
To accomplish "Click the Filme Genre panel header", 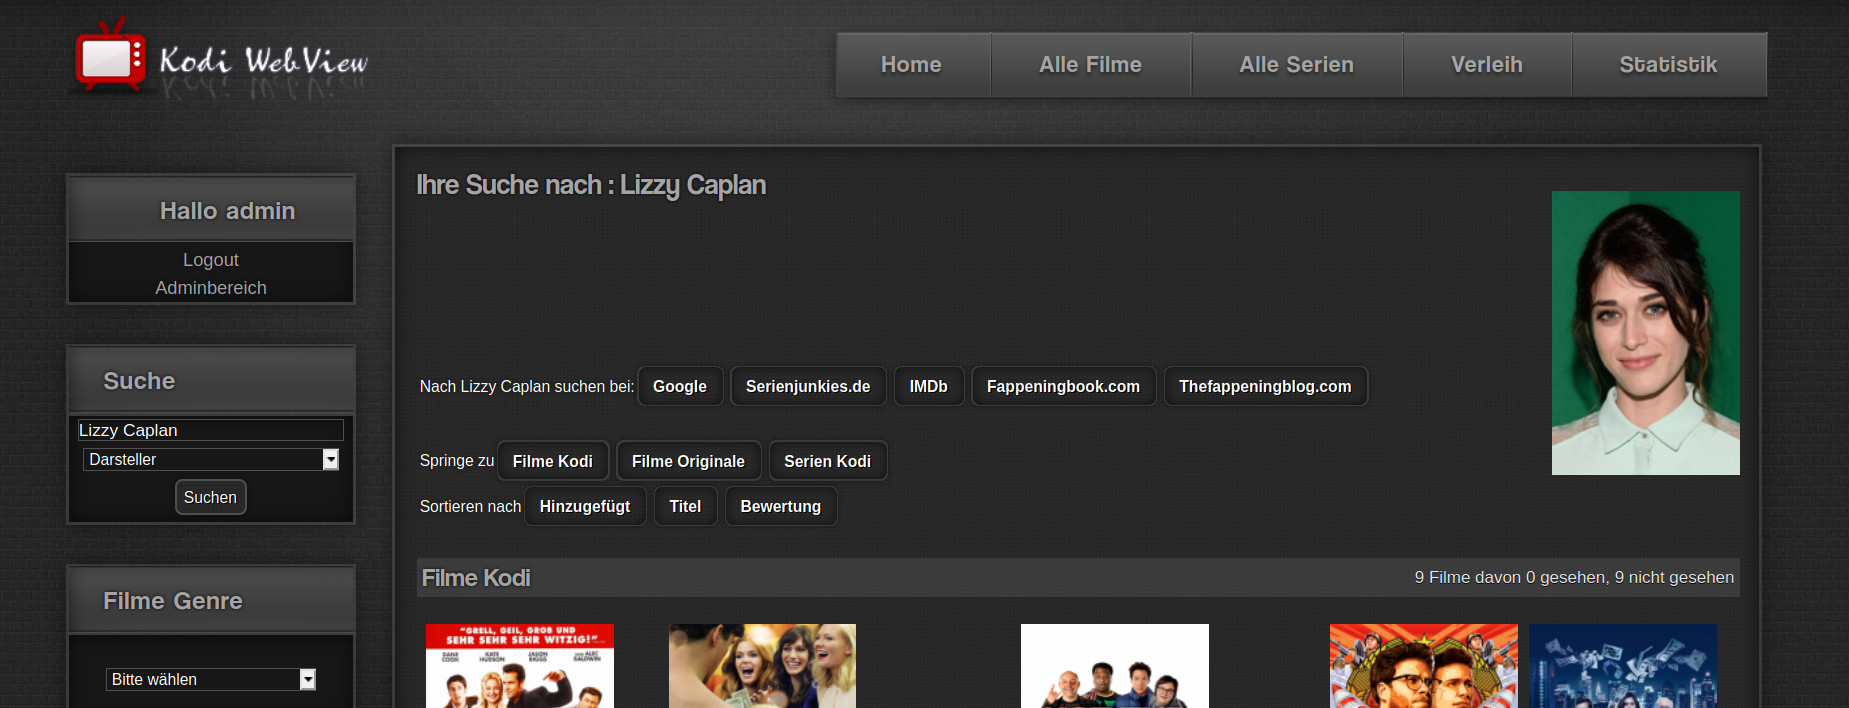I will coord(211,600).
